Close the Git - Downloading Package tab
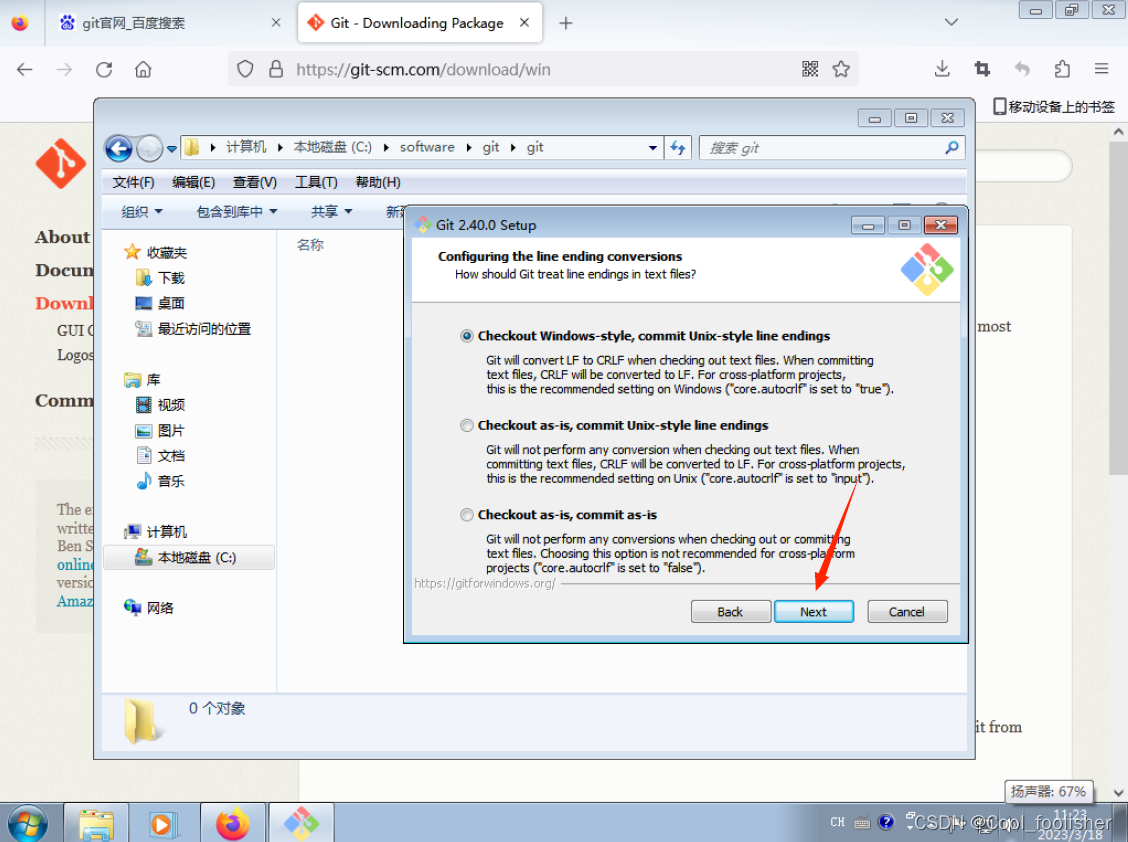Viewport: 1128px width, 842px height. tap(524, 22)
